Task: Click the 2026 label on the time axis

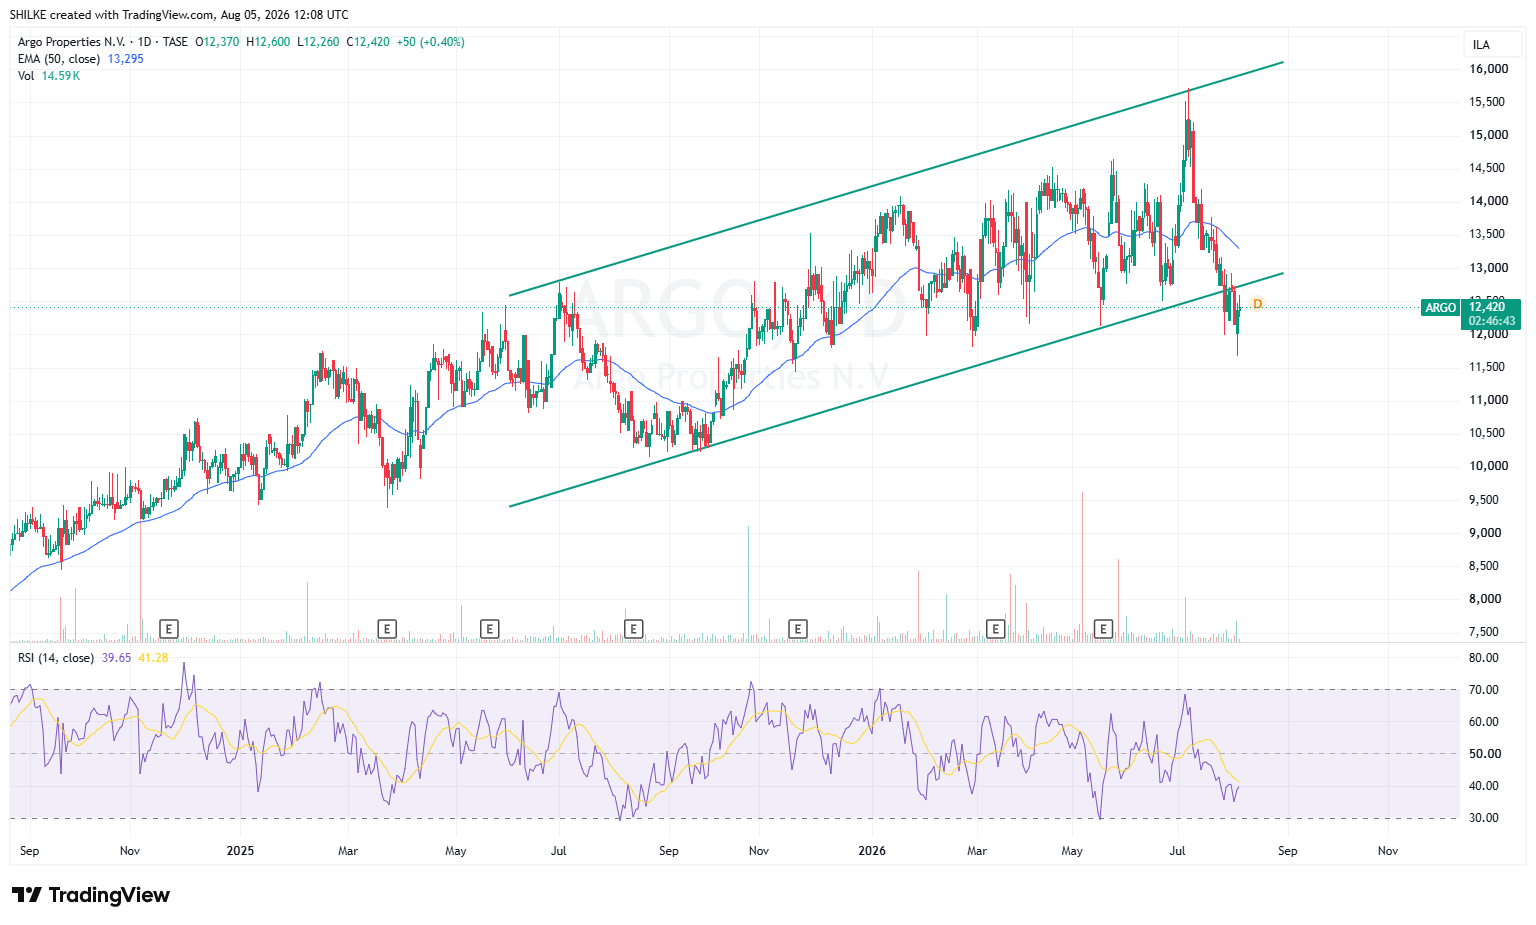Action: (872, 851)
